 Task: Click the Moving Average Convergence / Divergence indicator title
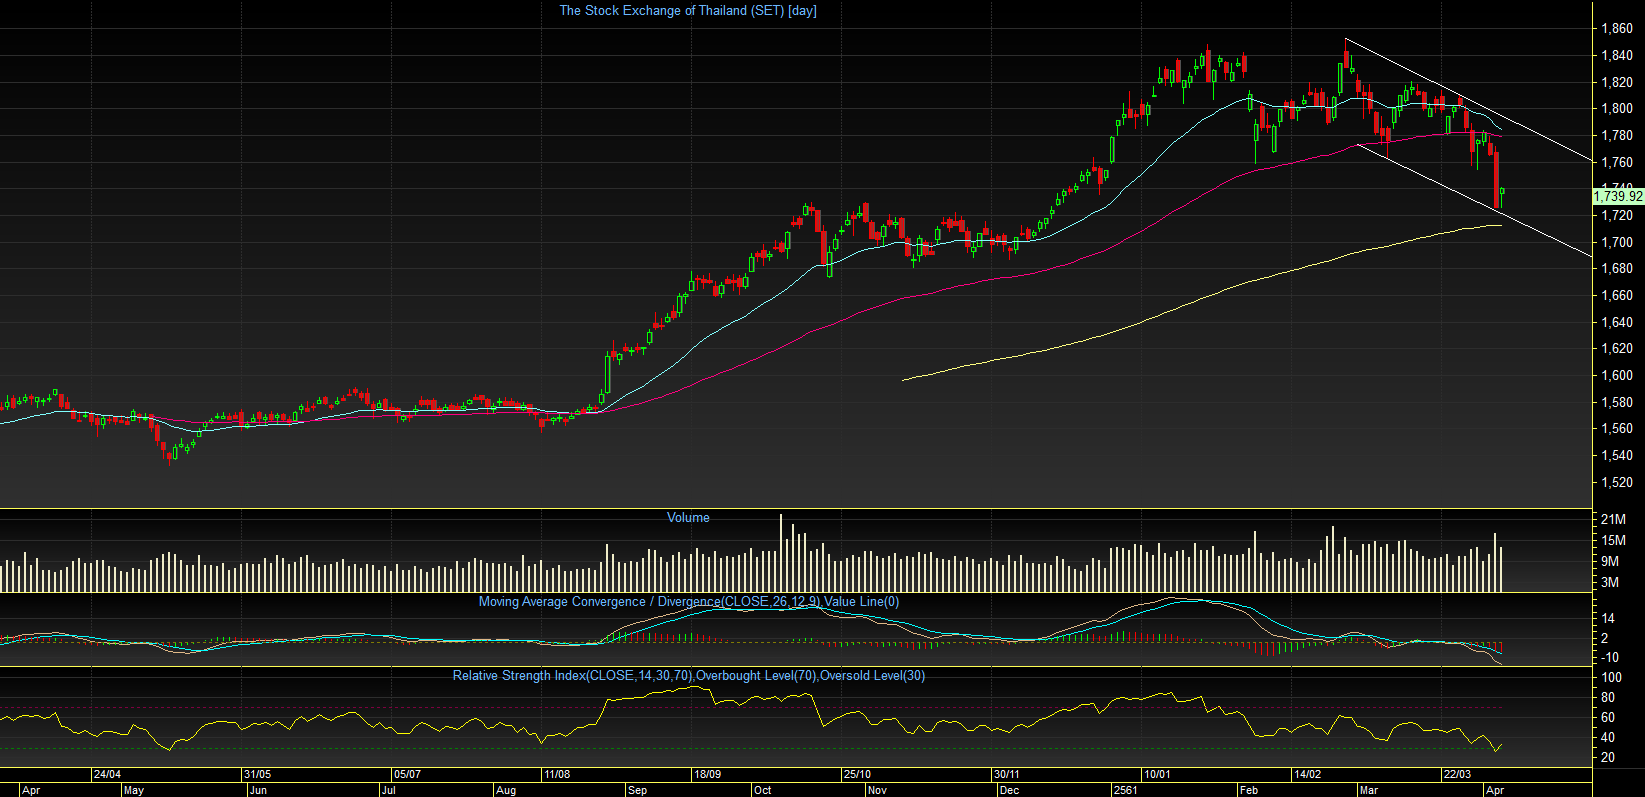coord(689,601)
